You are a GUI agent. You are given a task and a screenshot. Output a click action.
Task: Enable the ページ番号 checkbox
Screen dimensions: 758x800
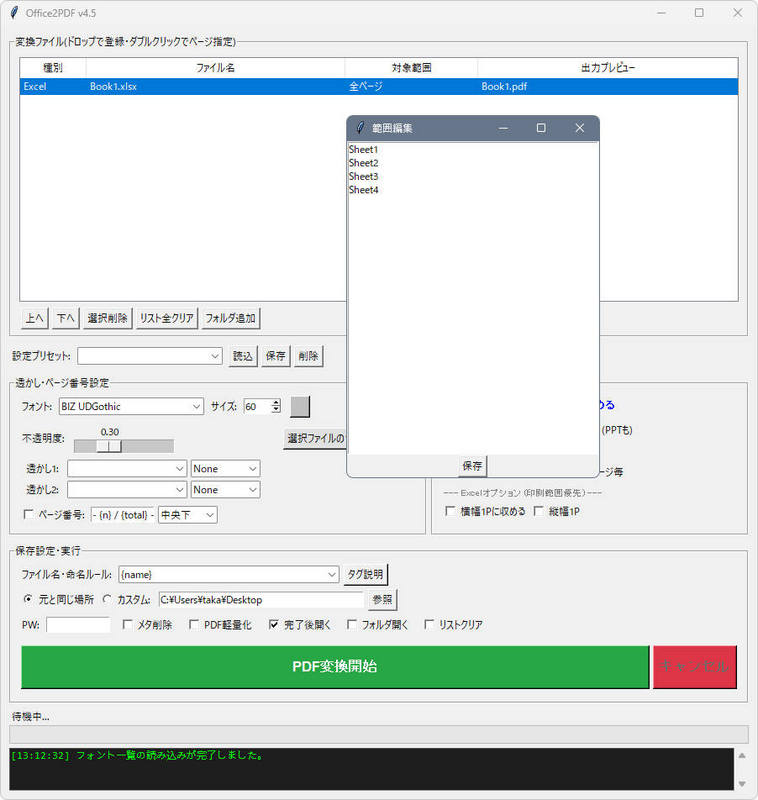(28, 515)
